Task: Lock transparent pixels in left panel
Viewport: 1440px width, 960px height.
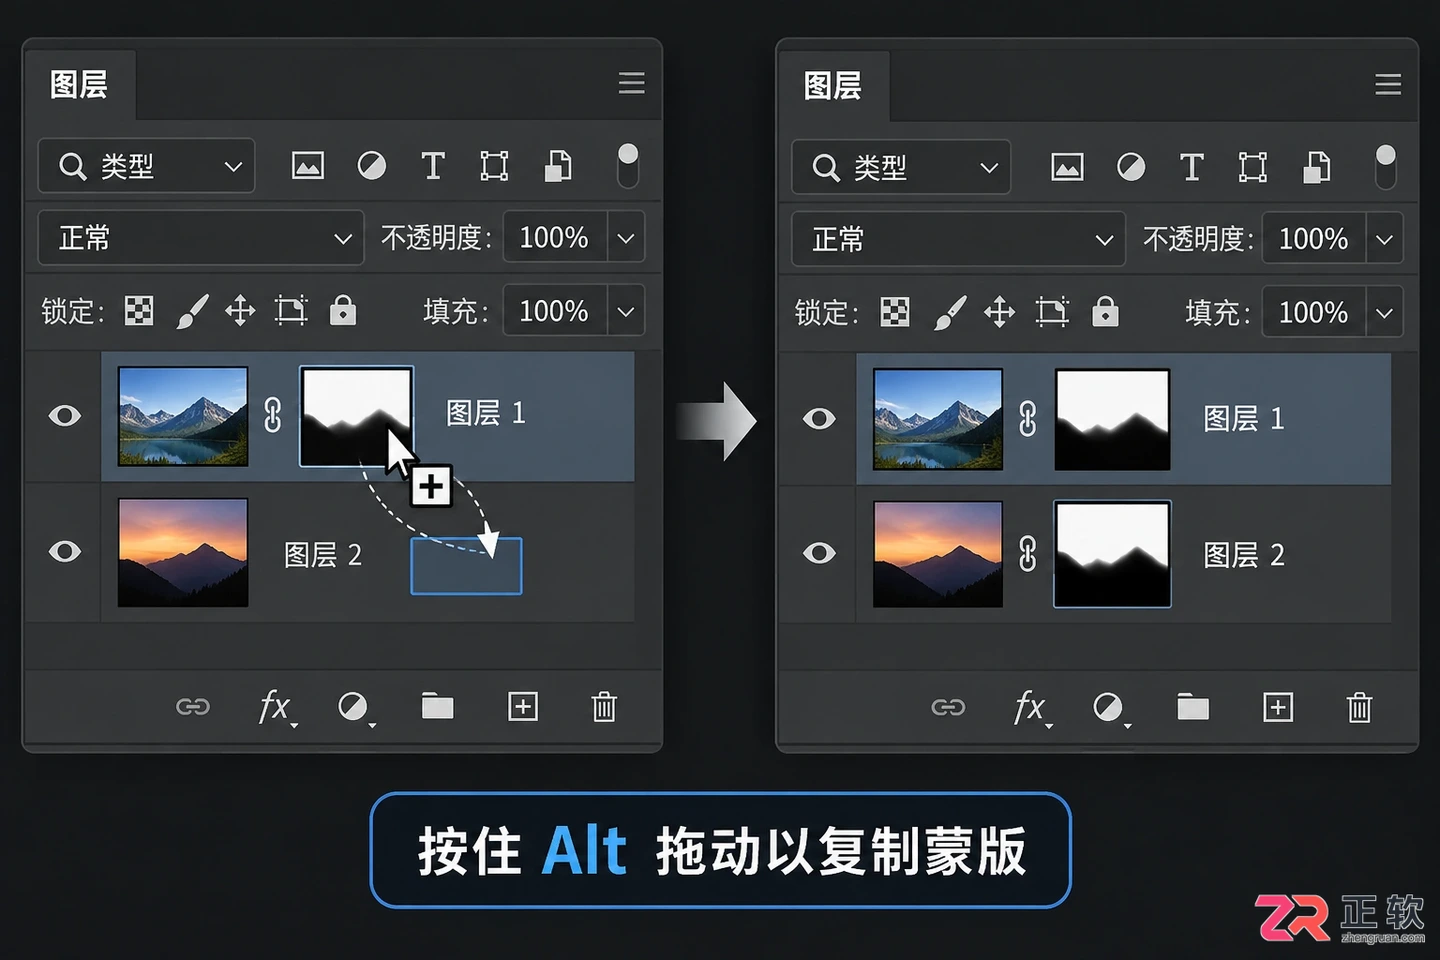Action: pos(139,311)
